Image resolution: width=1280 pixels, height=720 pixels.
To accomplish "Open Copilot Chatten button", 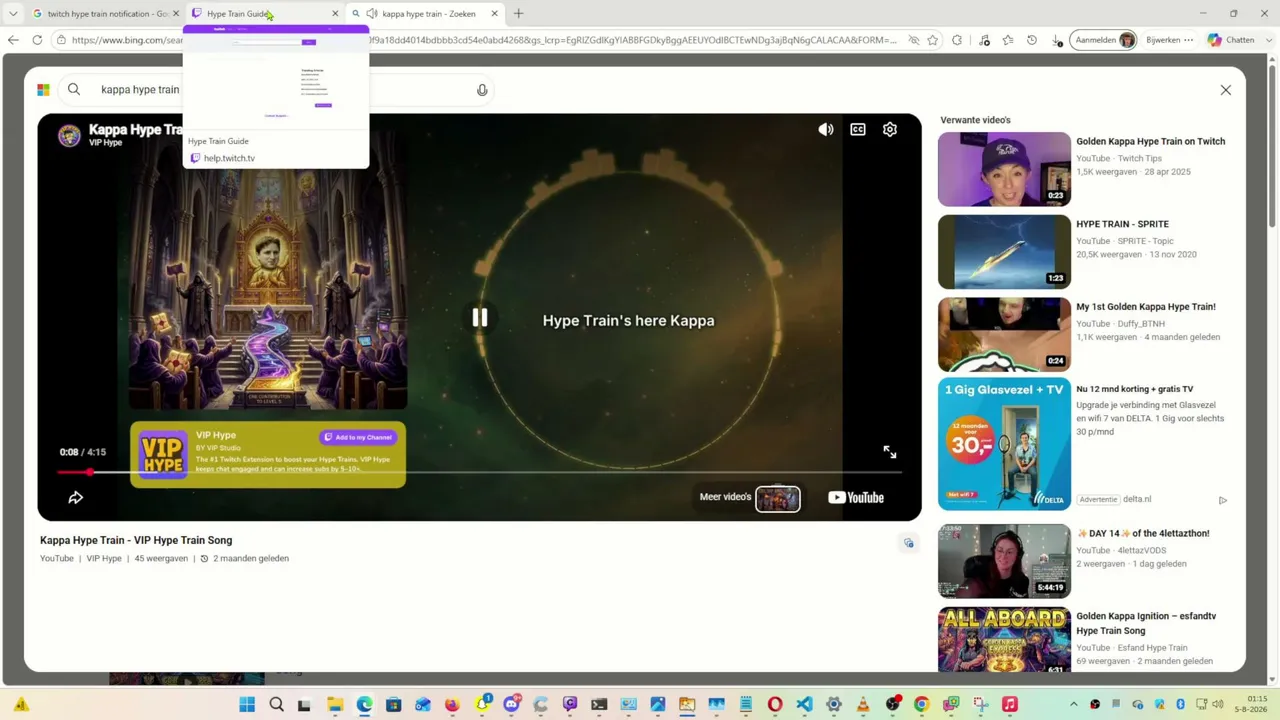I will coord(1230,40).
